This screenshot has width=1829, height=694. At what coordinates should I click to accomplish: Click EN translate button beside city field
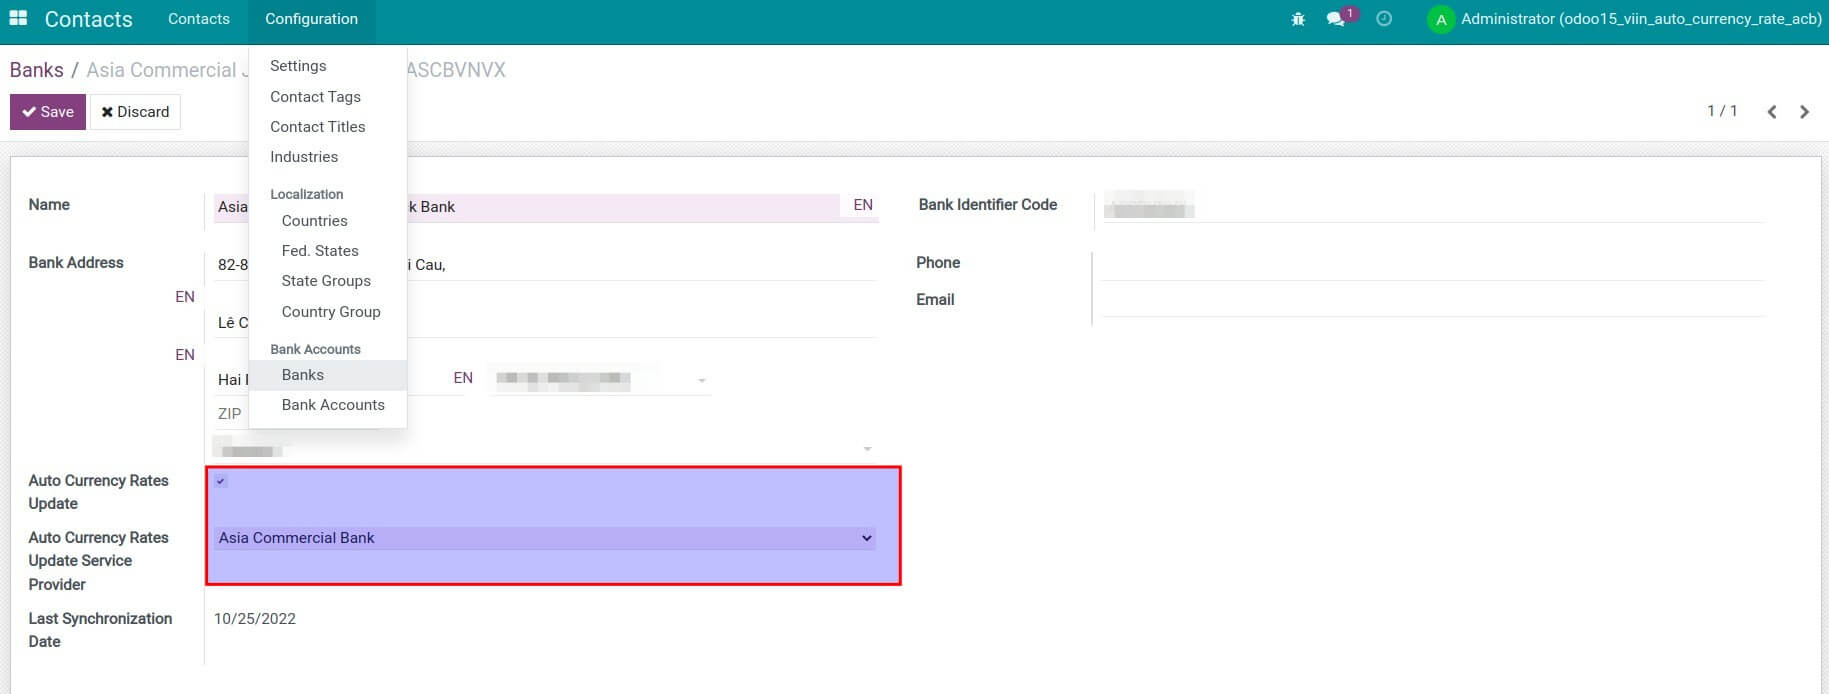[463, 378]
